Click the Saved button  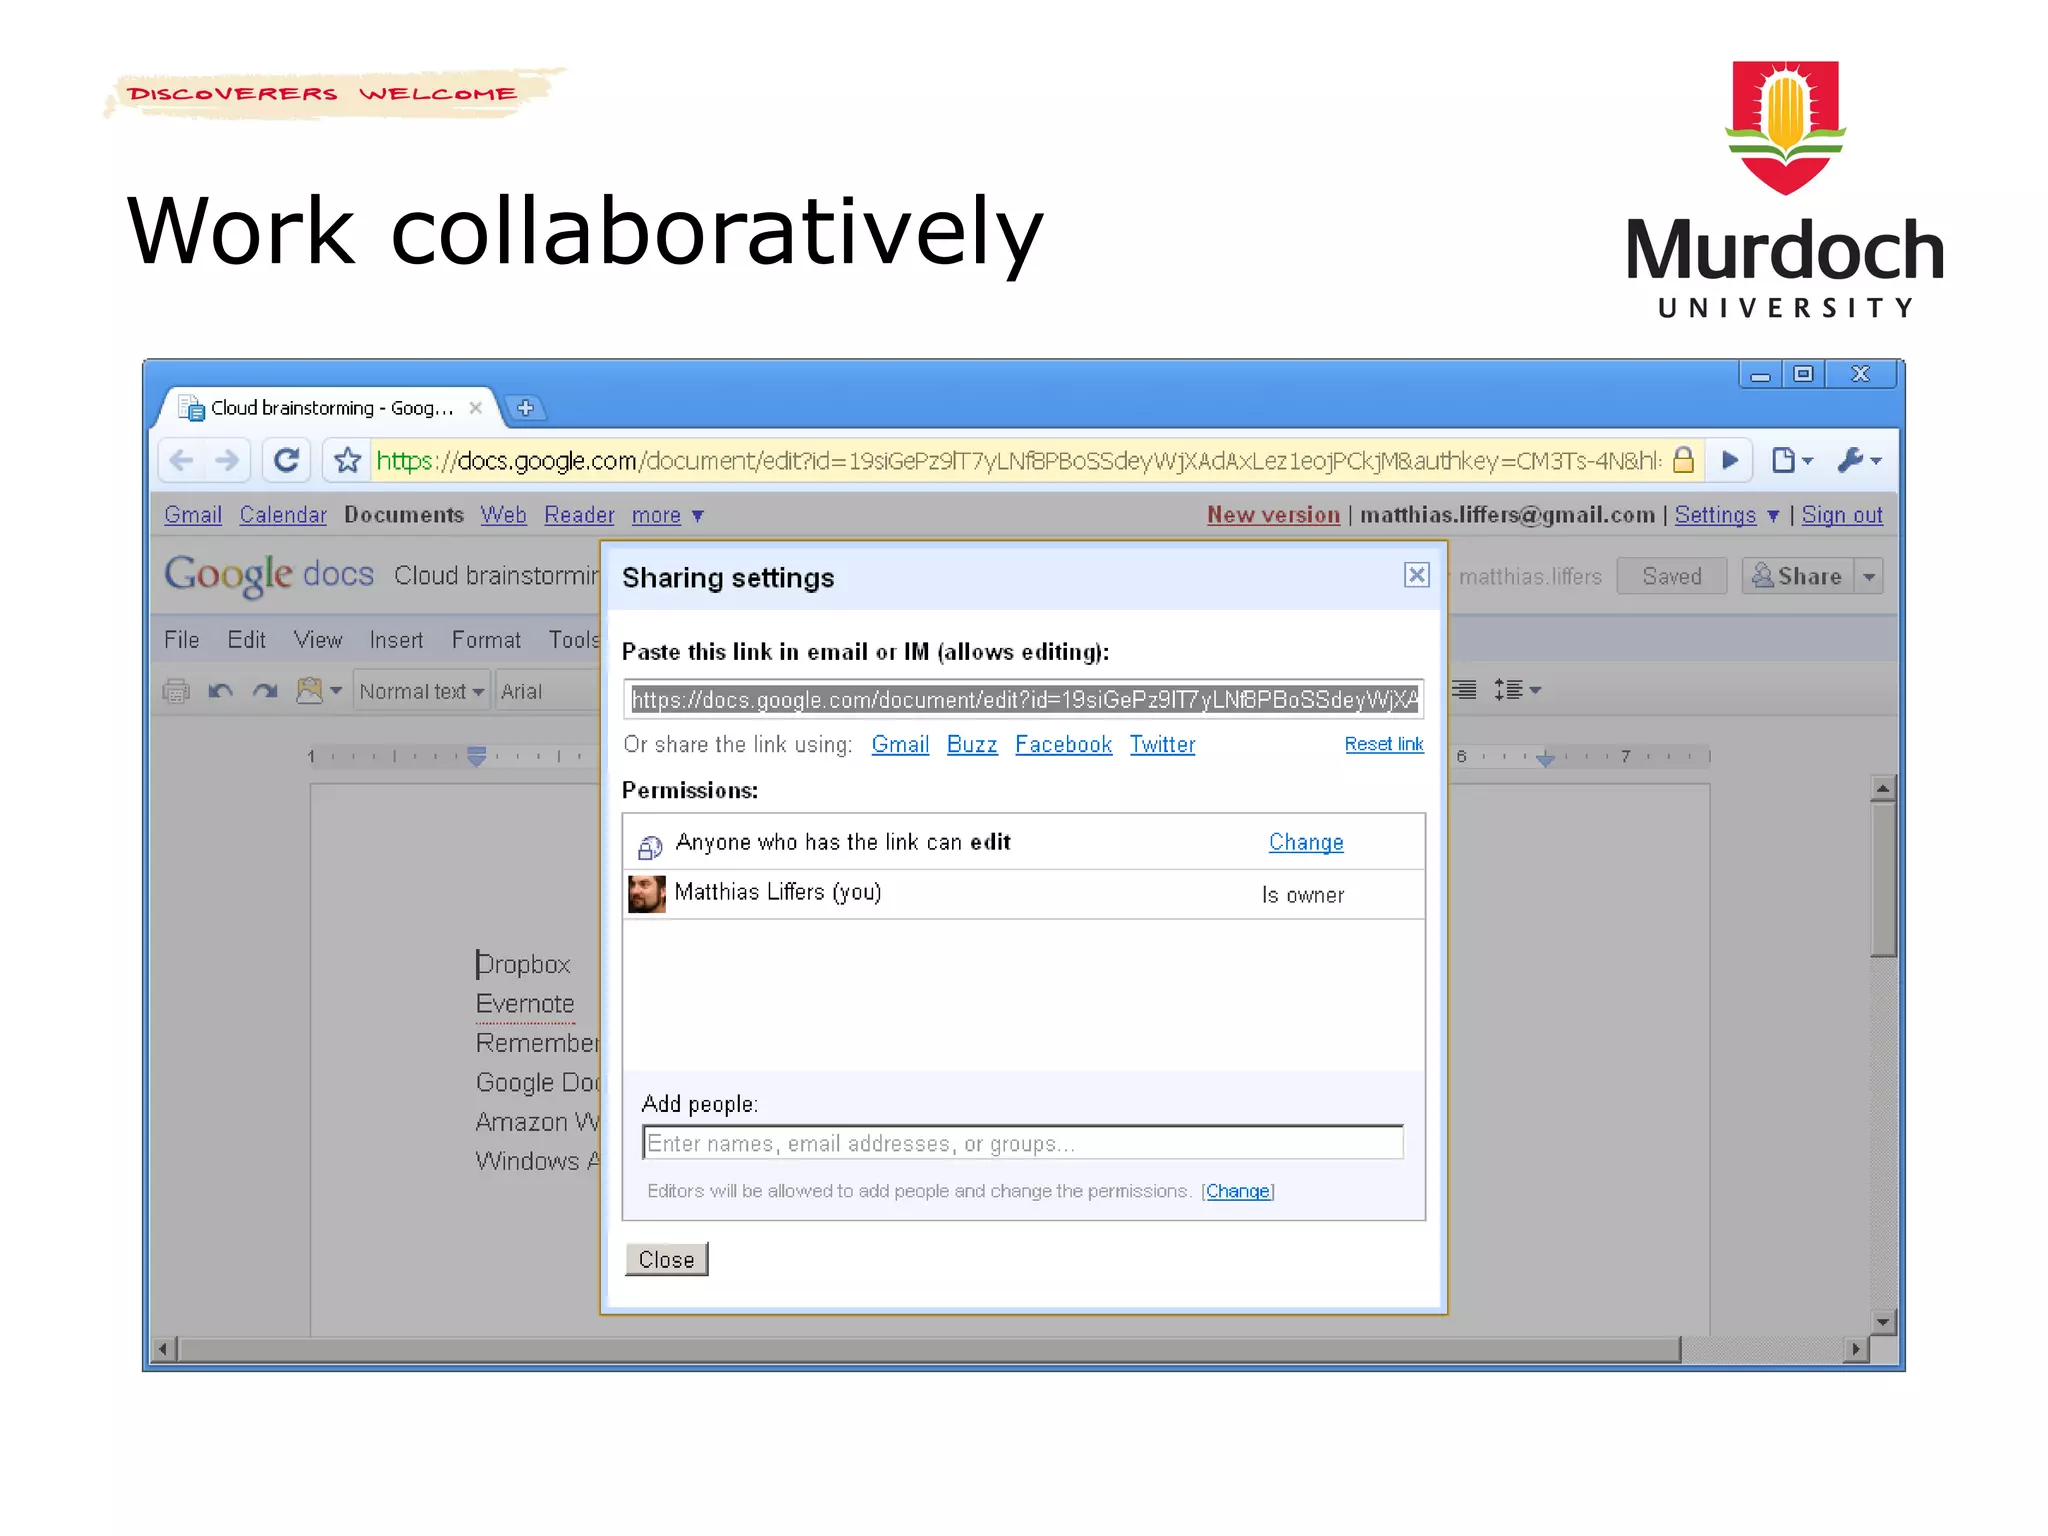(x=1671, y=576)
